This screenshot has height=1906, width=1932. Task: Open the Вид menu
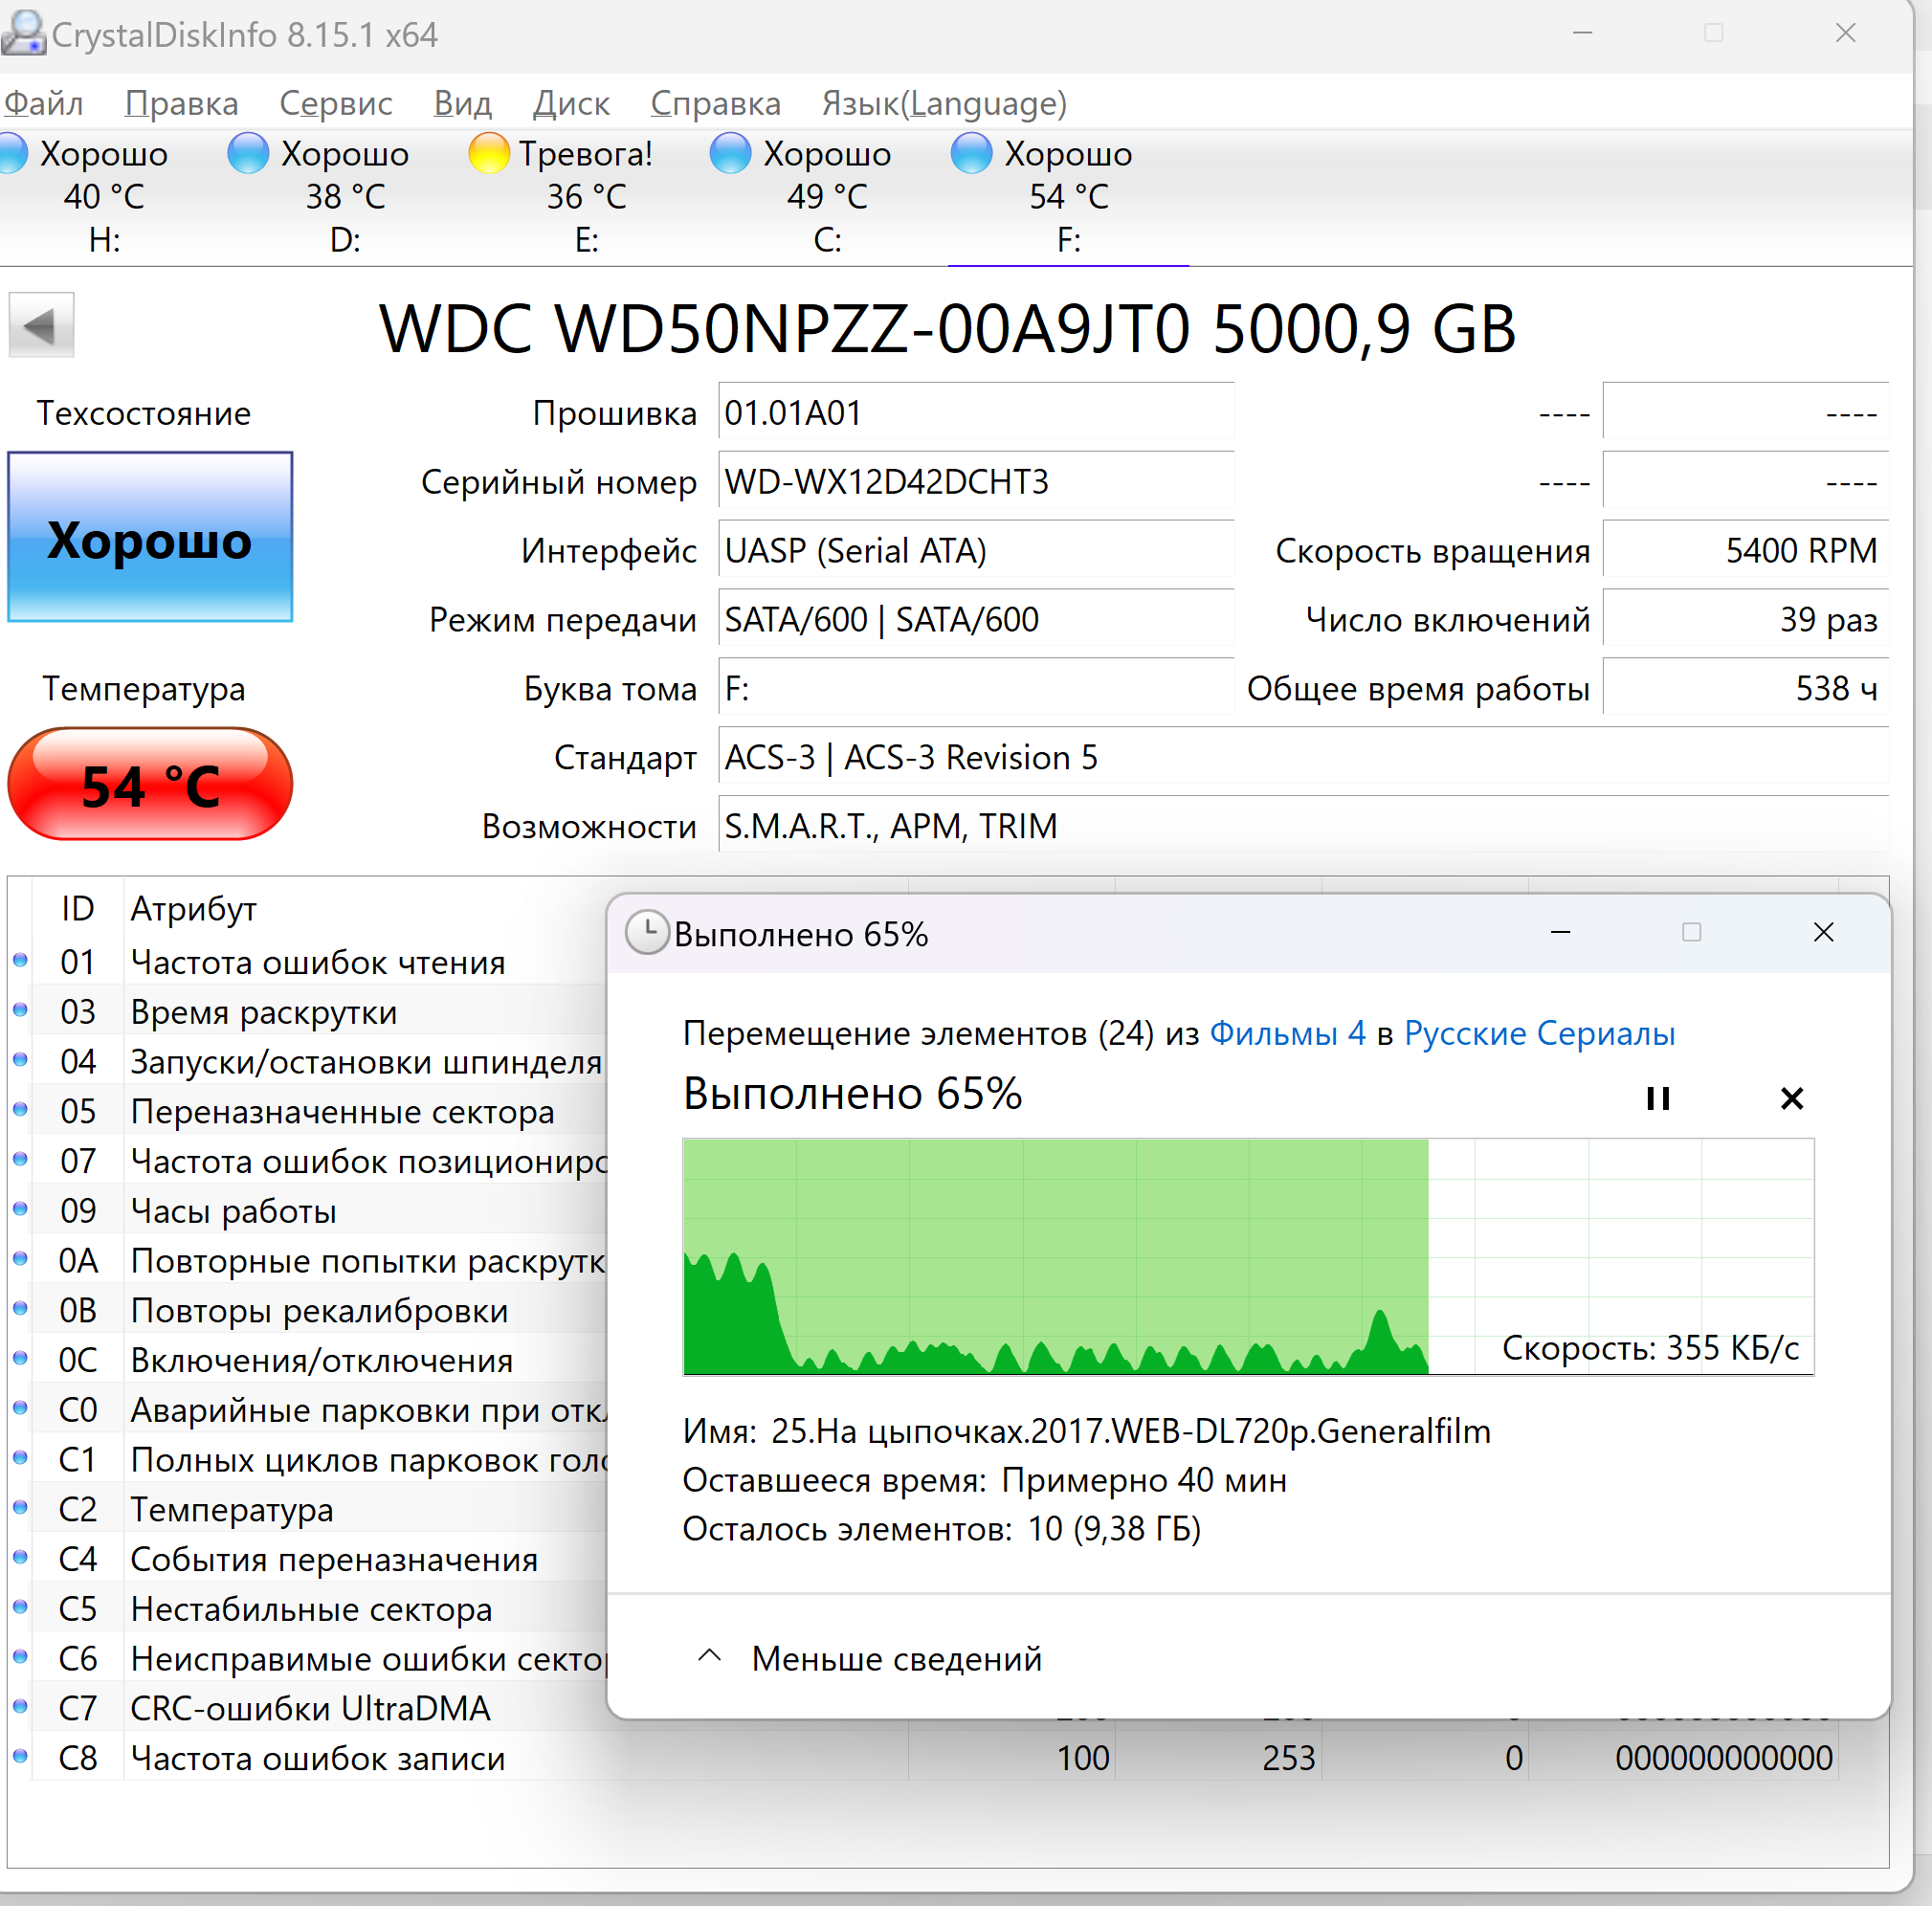[462, 103]
